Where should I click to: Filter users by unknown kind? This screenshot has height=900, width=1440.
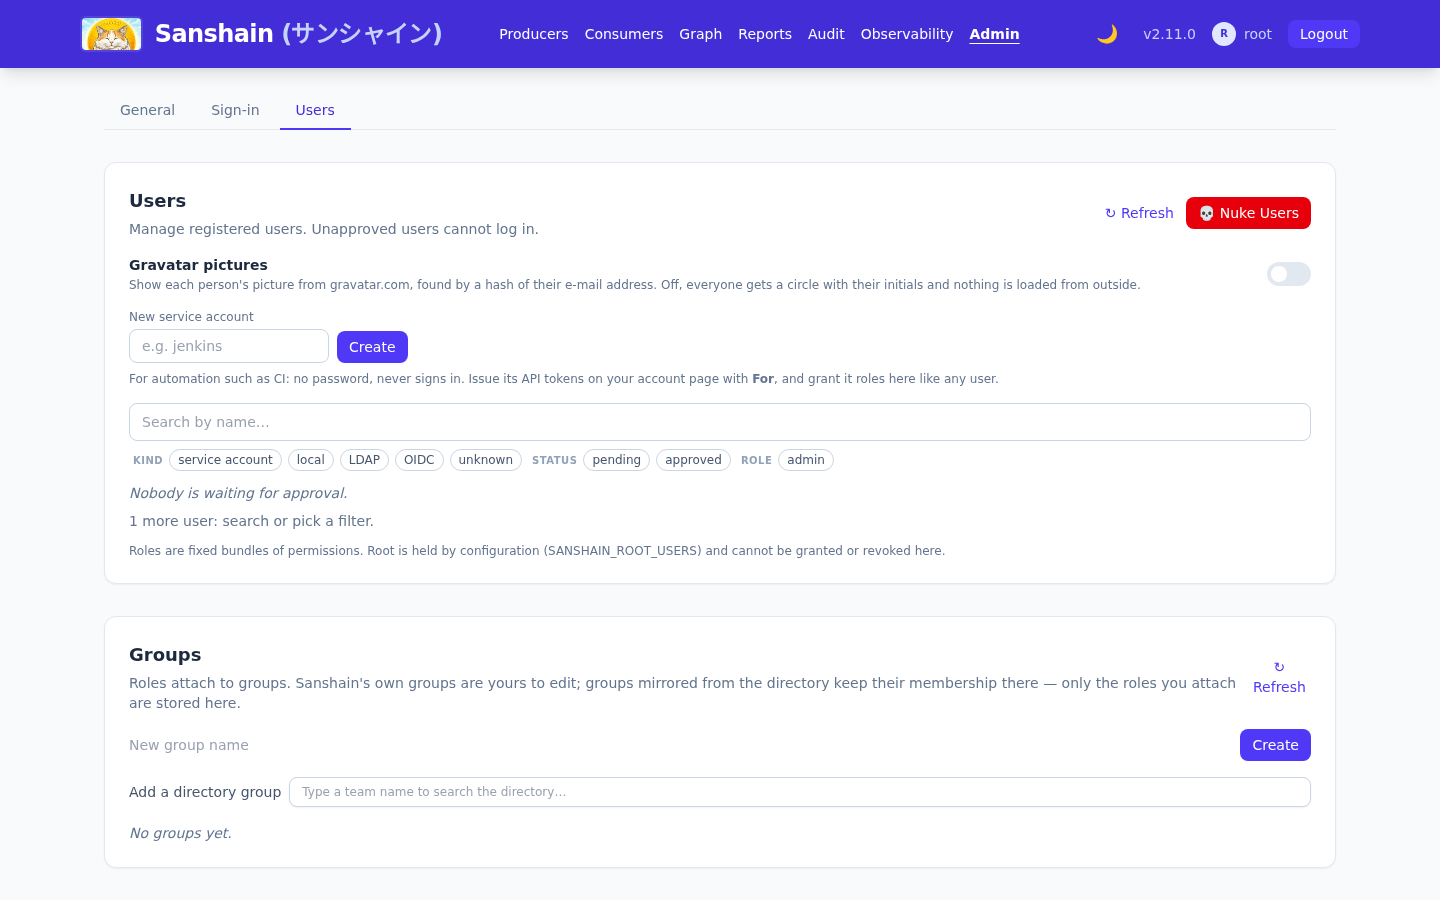click(x=486, y=460)
